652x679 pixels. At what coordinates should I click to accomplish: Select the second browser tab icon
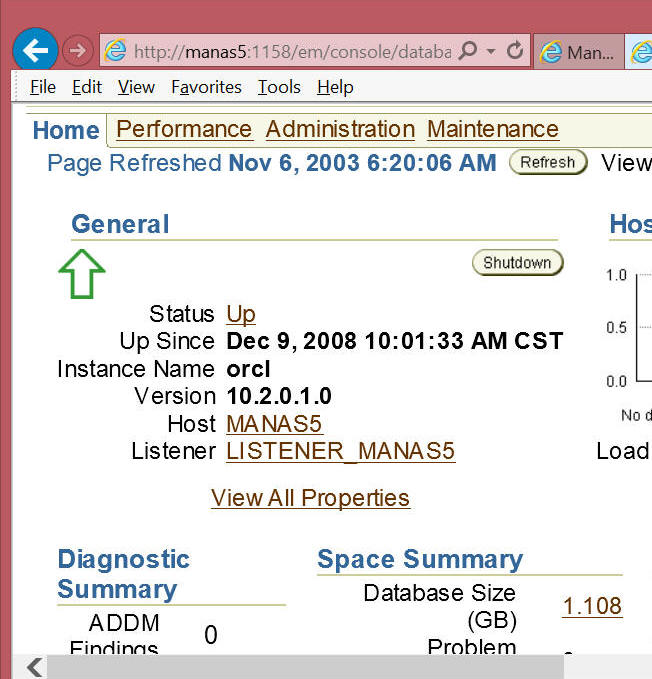point(640,51)
